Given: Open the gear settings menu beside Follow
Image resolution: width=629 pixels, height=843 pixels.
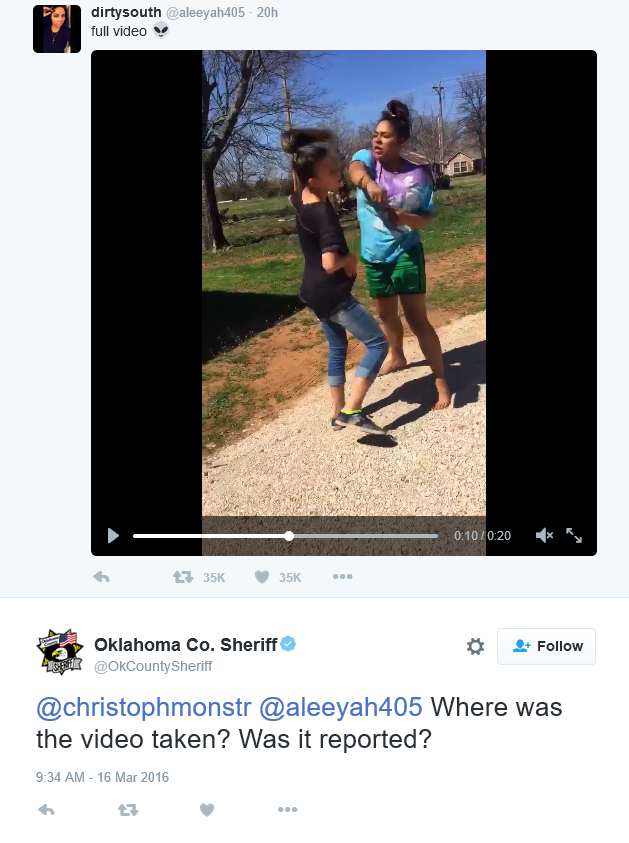Looking at the screenshot, I should click(475, 646).
